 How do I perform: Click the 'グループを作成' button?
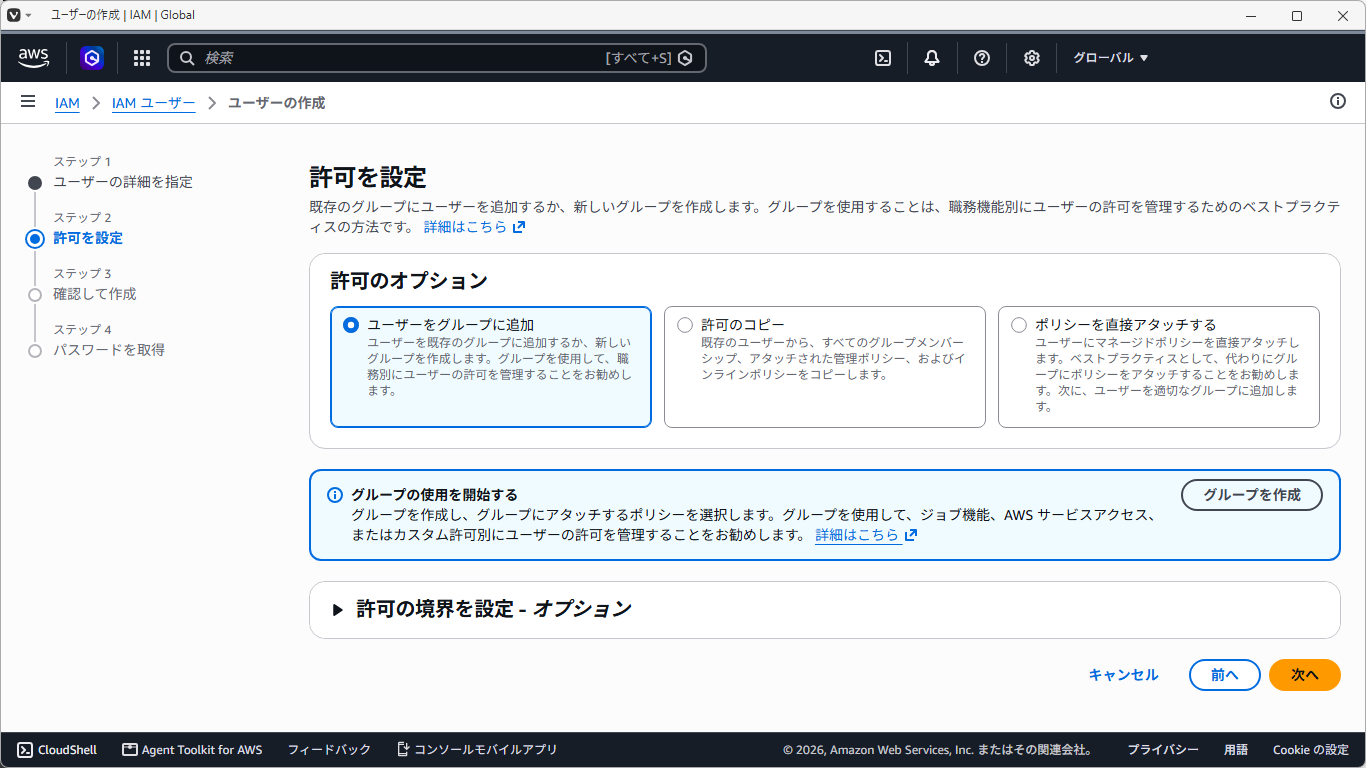pos(1252,495)
